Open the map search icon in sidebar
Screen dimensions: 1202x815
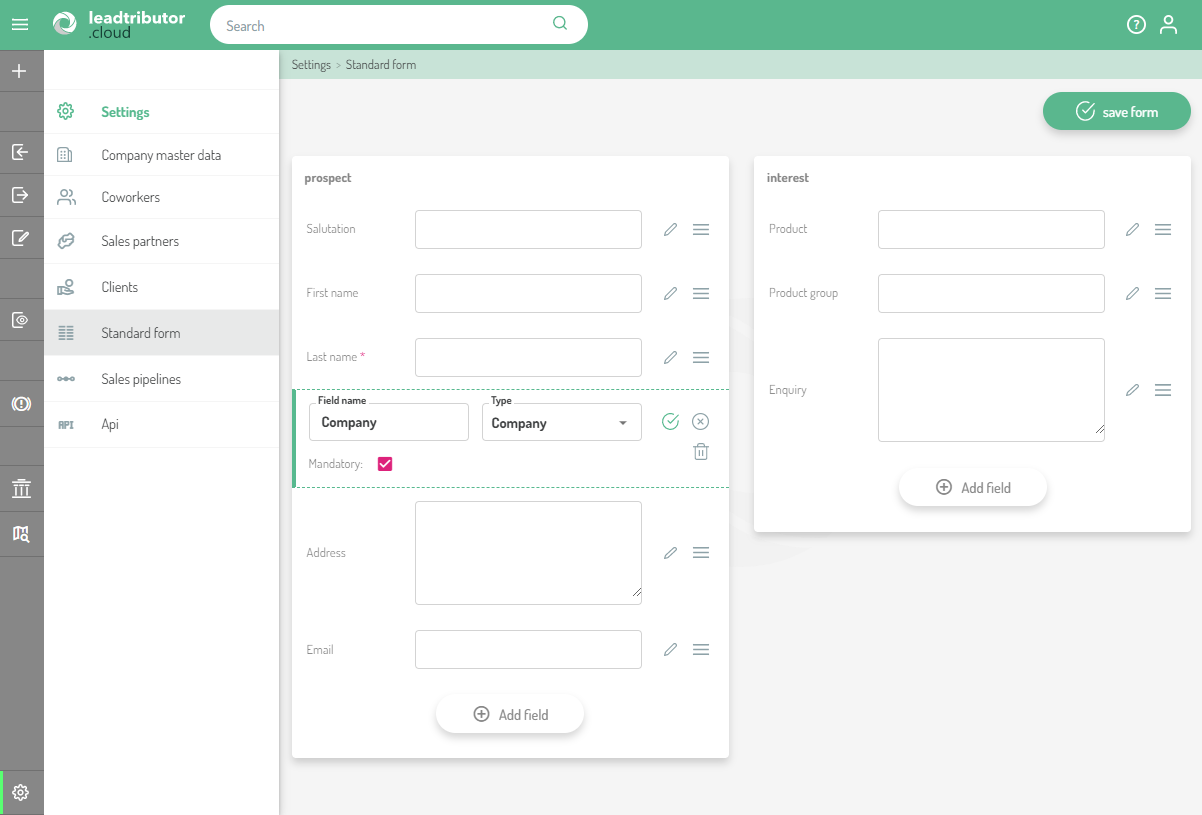(x=20, y=534)
